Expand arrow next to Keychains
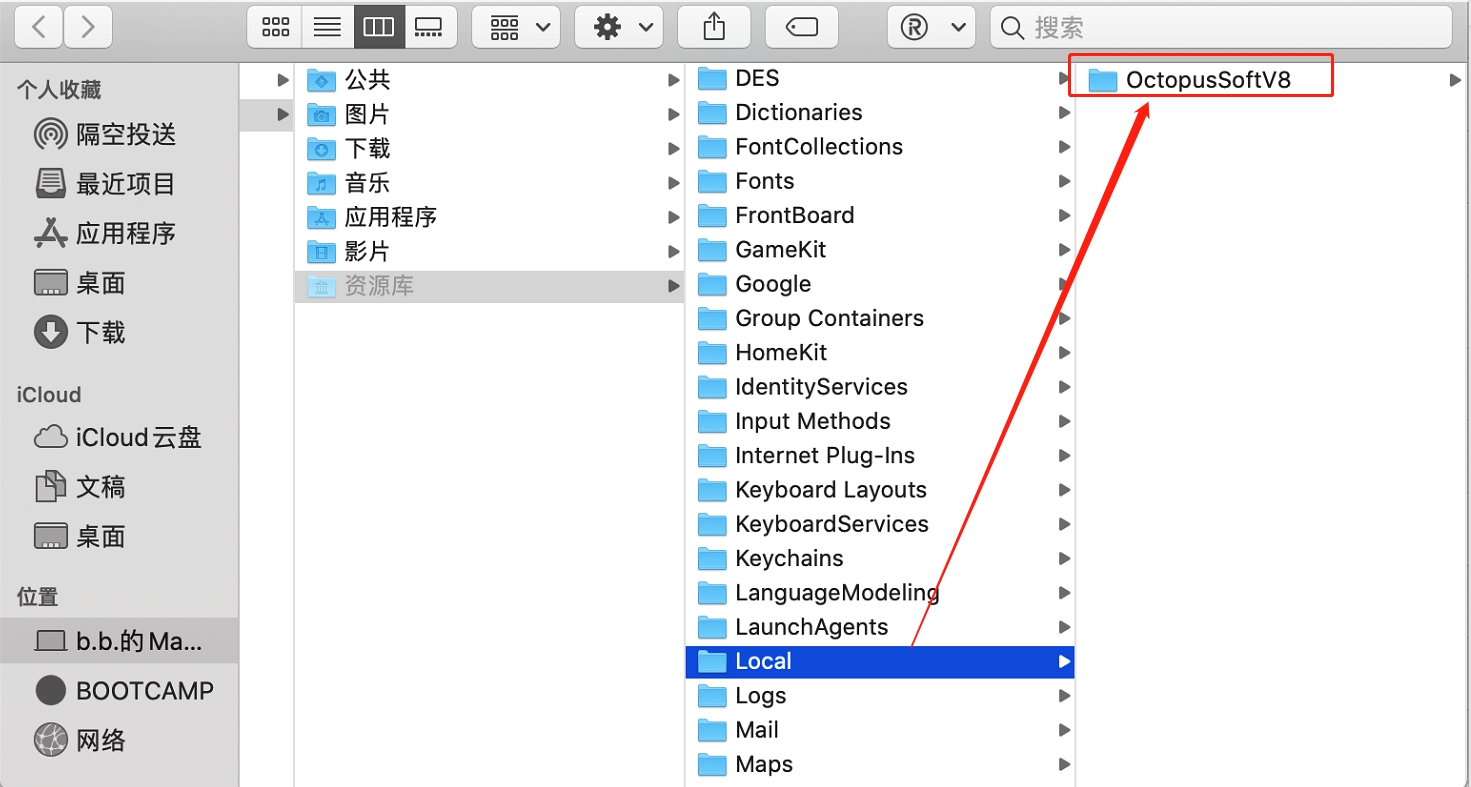 (1064, 558)
